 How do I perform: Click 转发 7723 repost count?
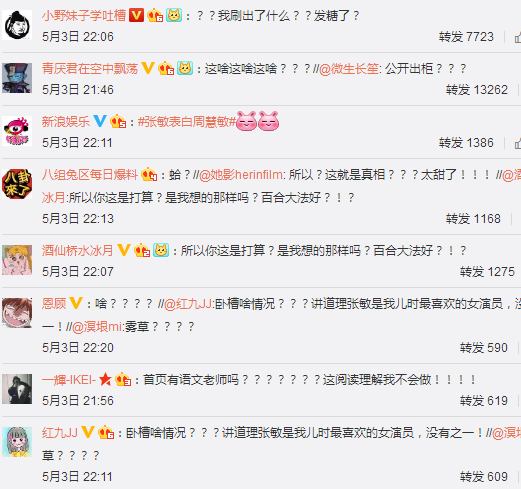coord(466,37)
